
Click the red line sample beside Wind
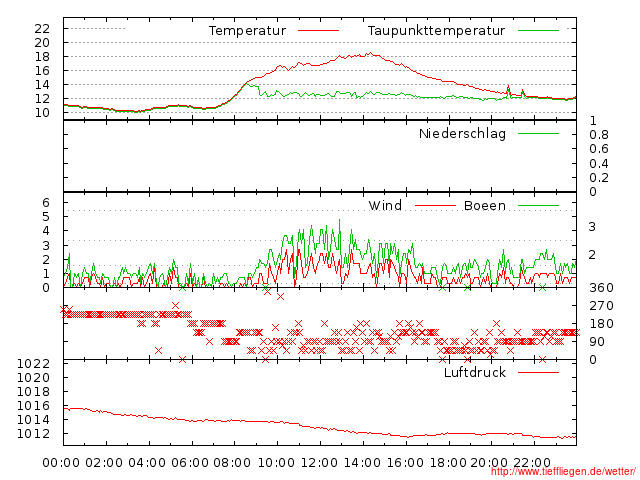click(x=435, y=206)
